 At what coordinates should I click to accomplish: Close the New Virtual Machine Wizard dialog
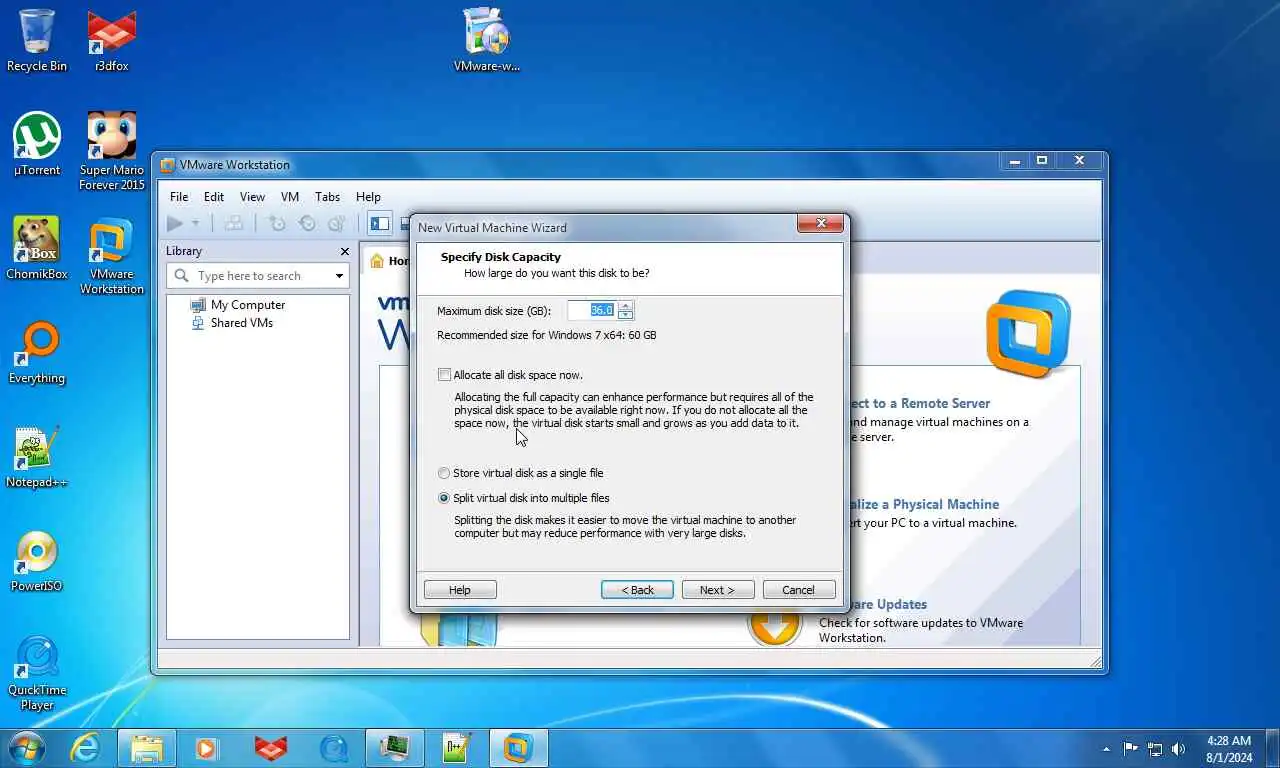821,224
